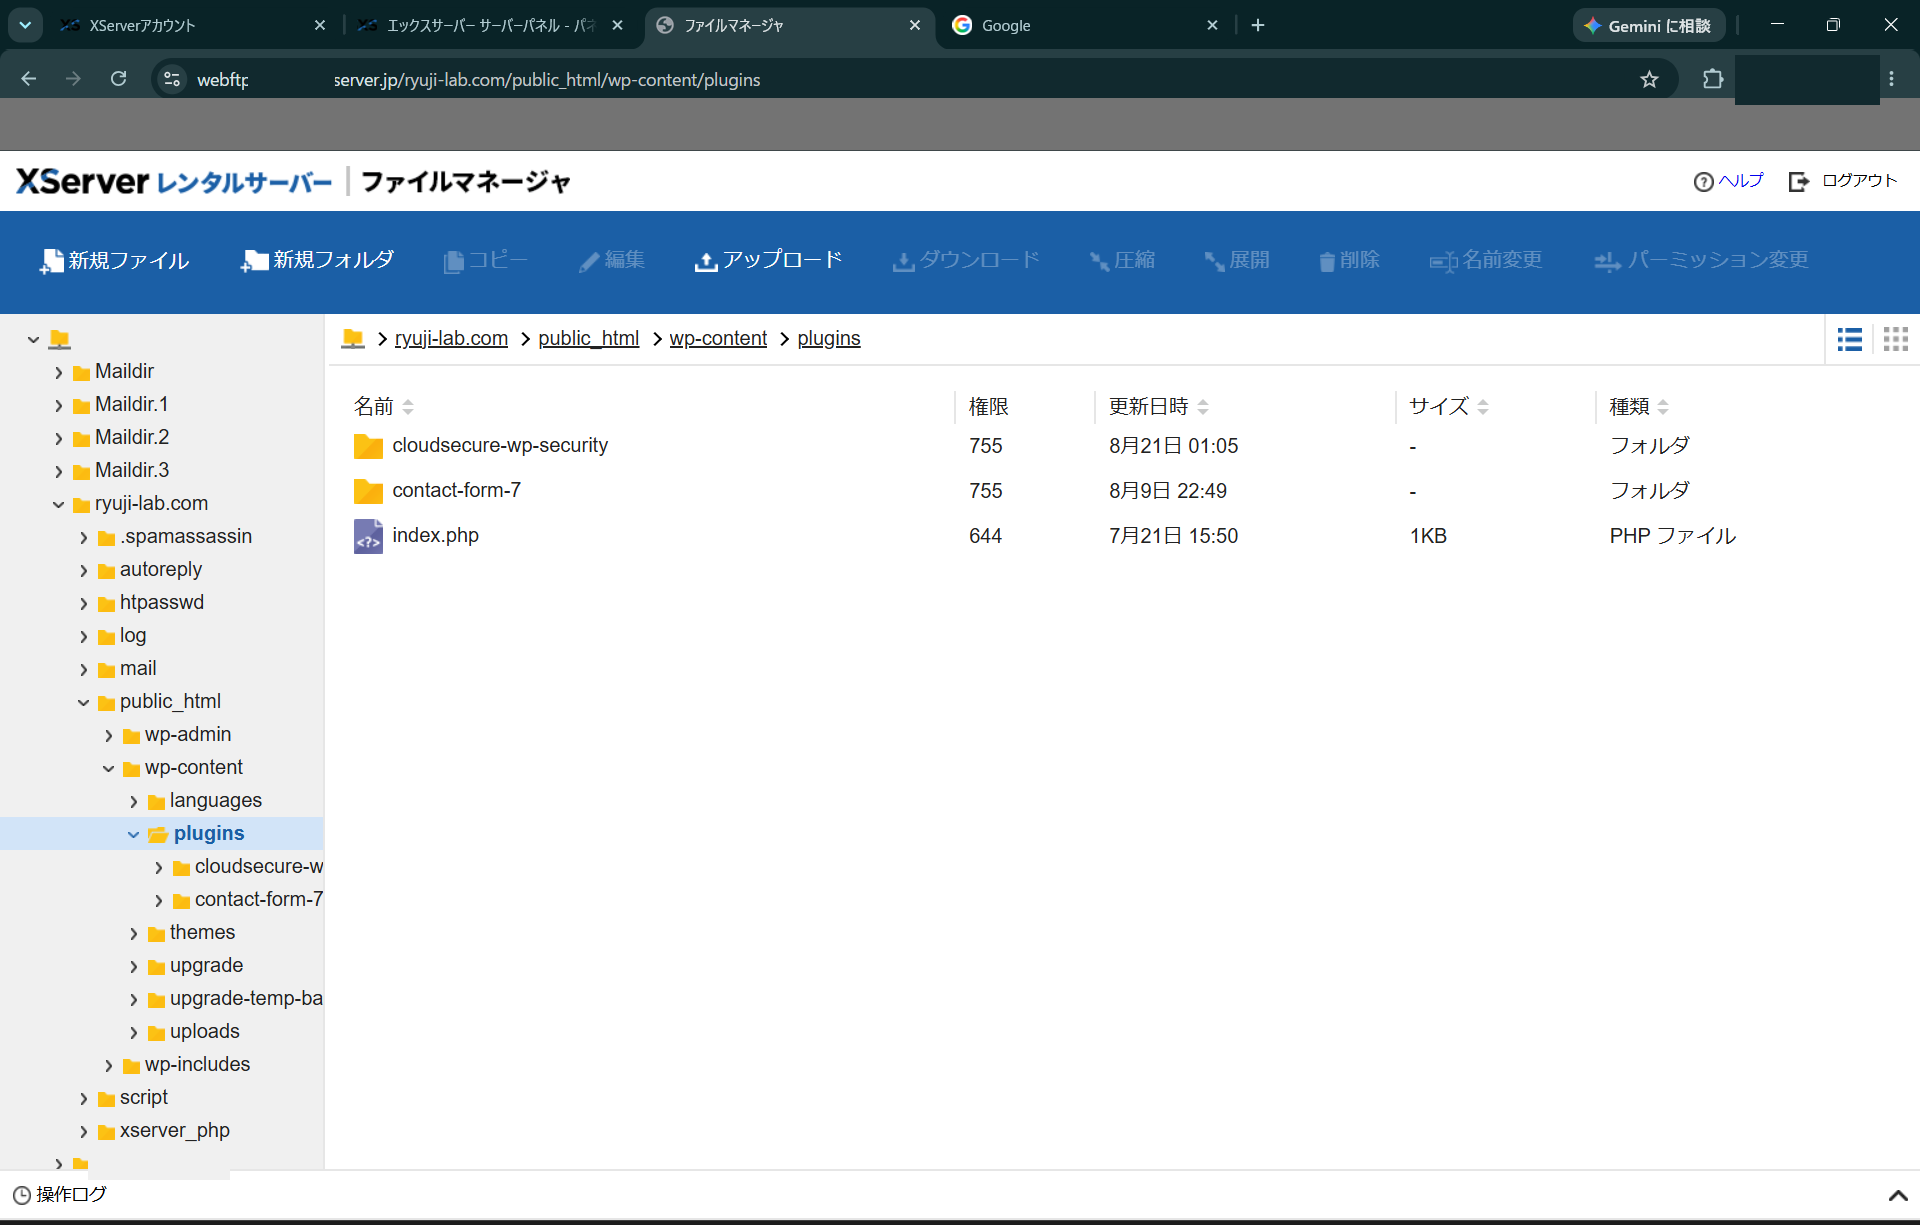Click the wp-content breadcrumb link
Viewport: 1920px width, 1225px height.
(718, 338)
